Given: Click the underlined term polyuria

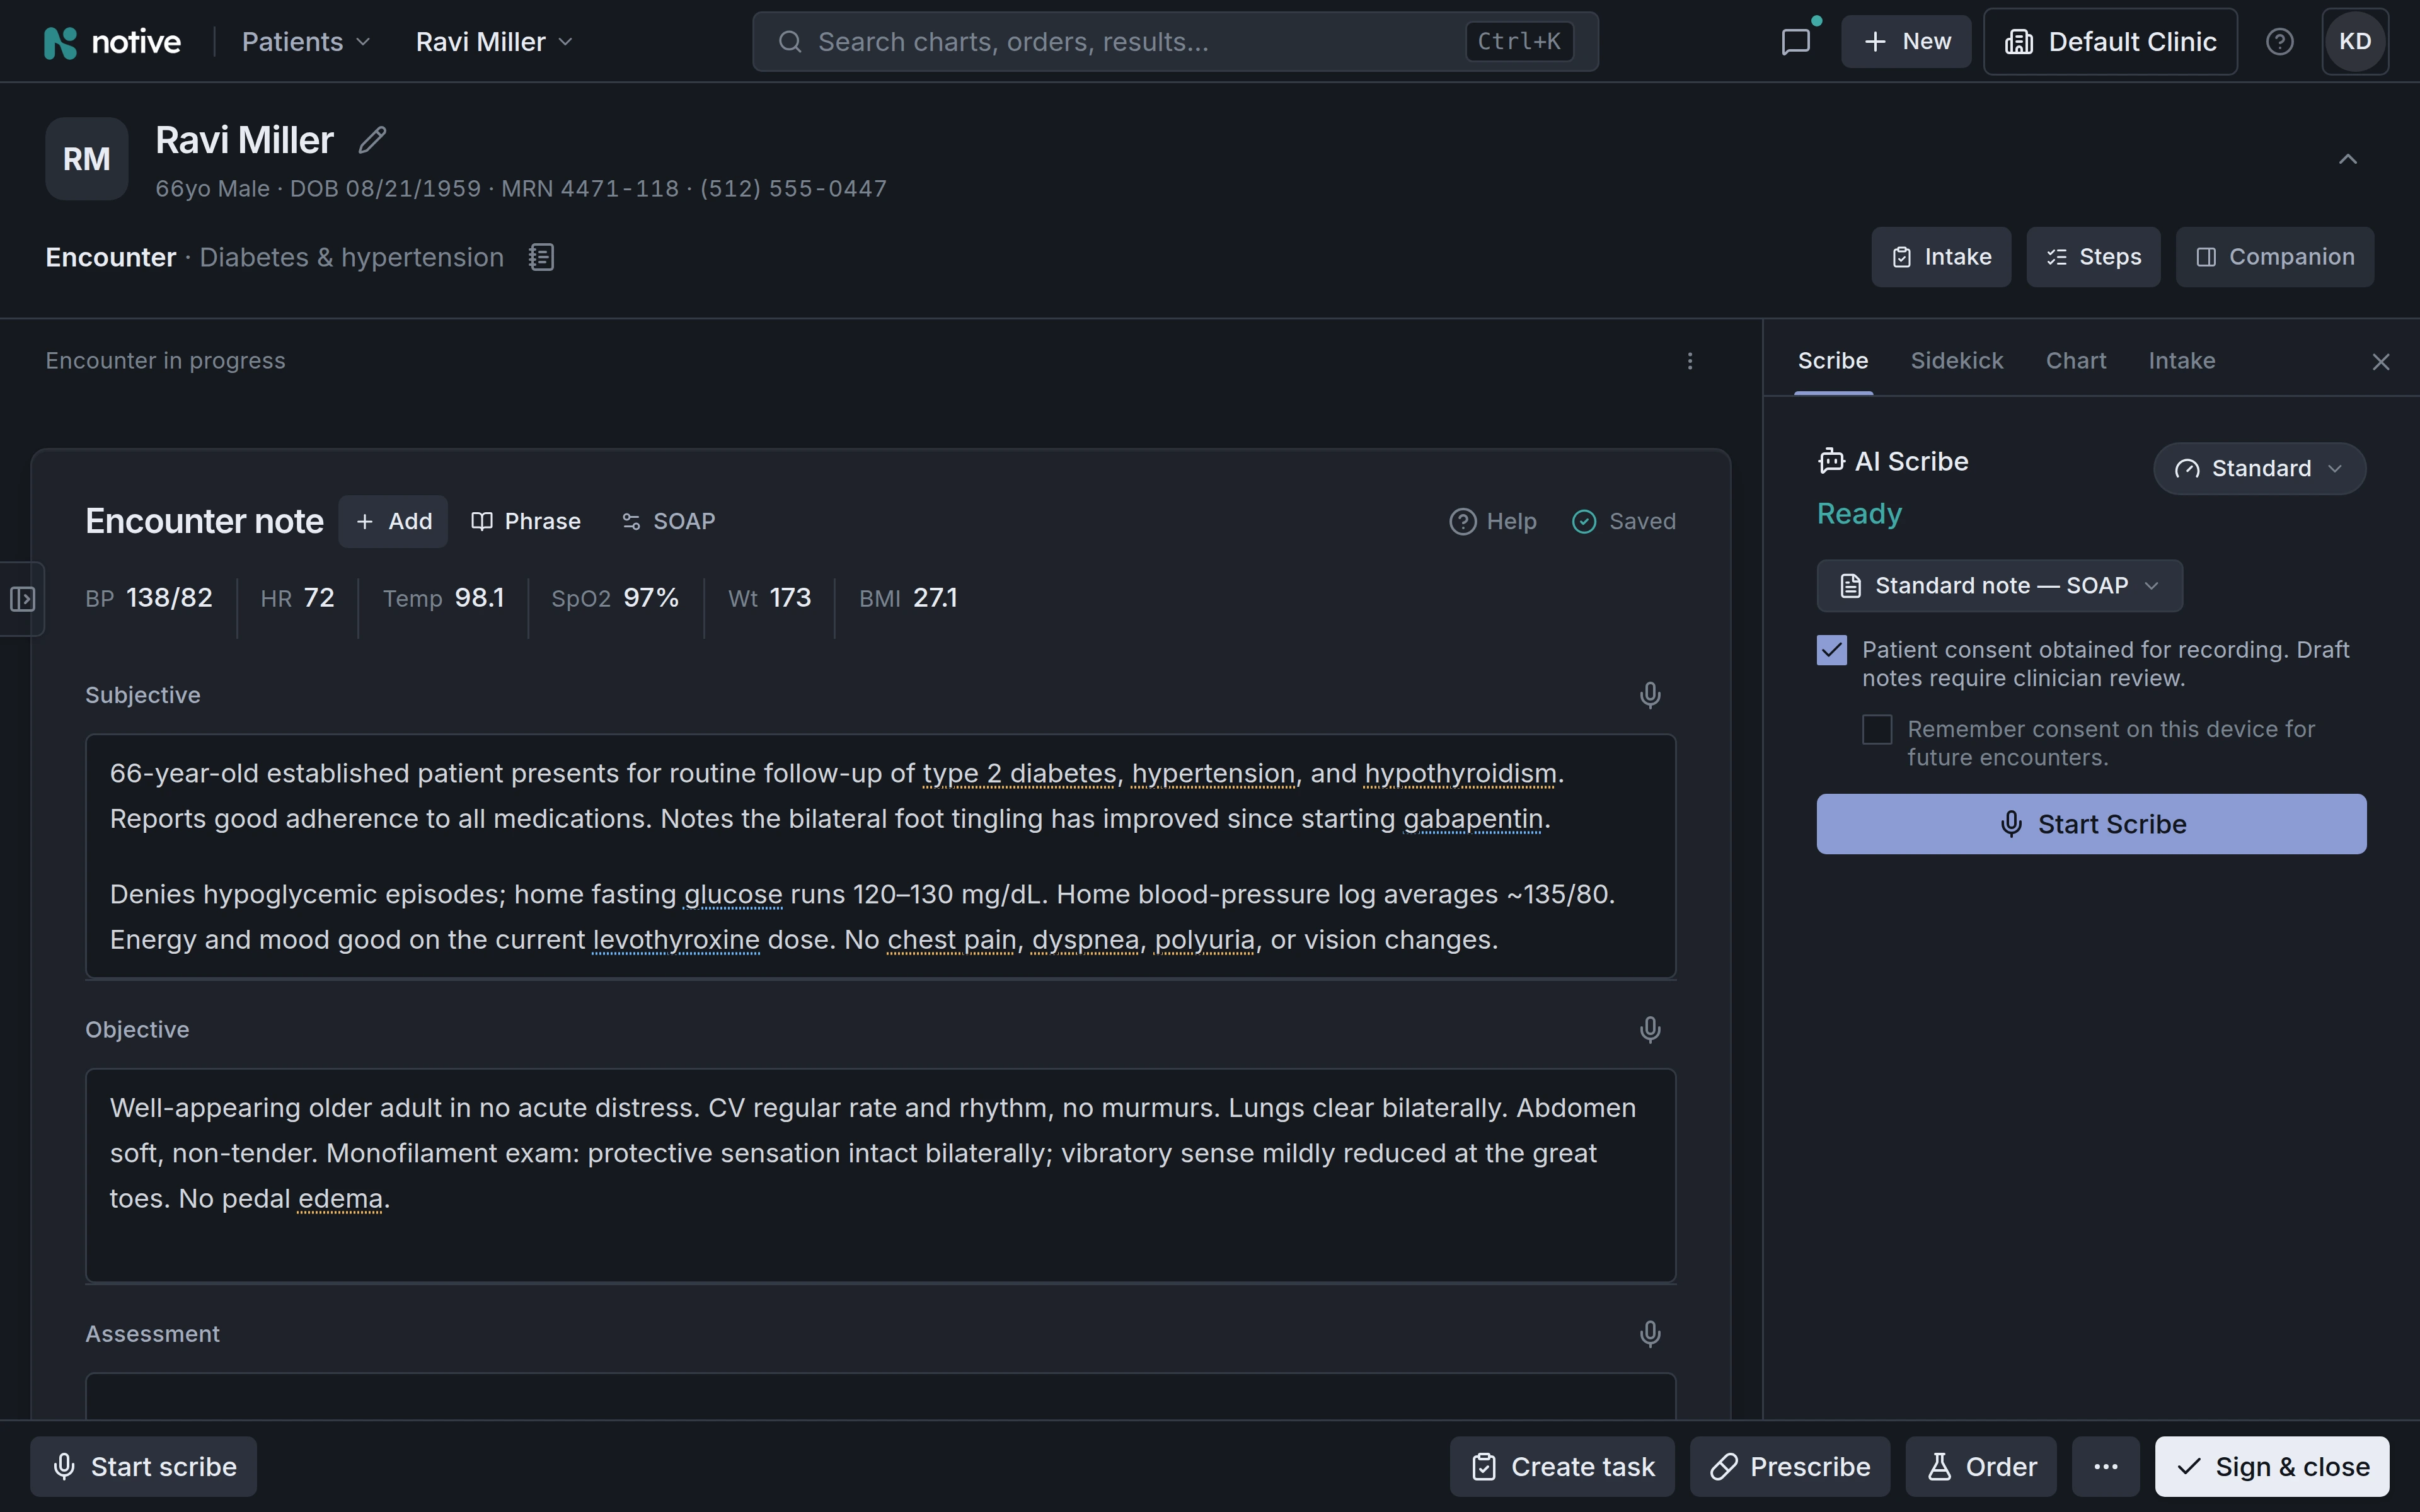Looking at the screenshot, I should (1204, 940).
